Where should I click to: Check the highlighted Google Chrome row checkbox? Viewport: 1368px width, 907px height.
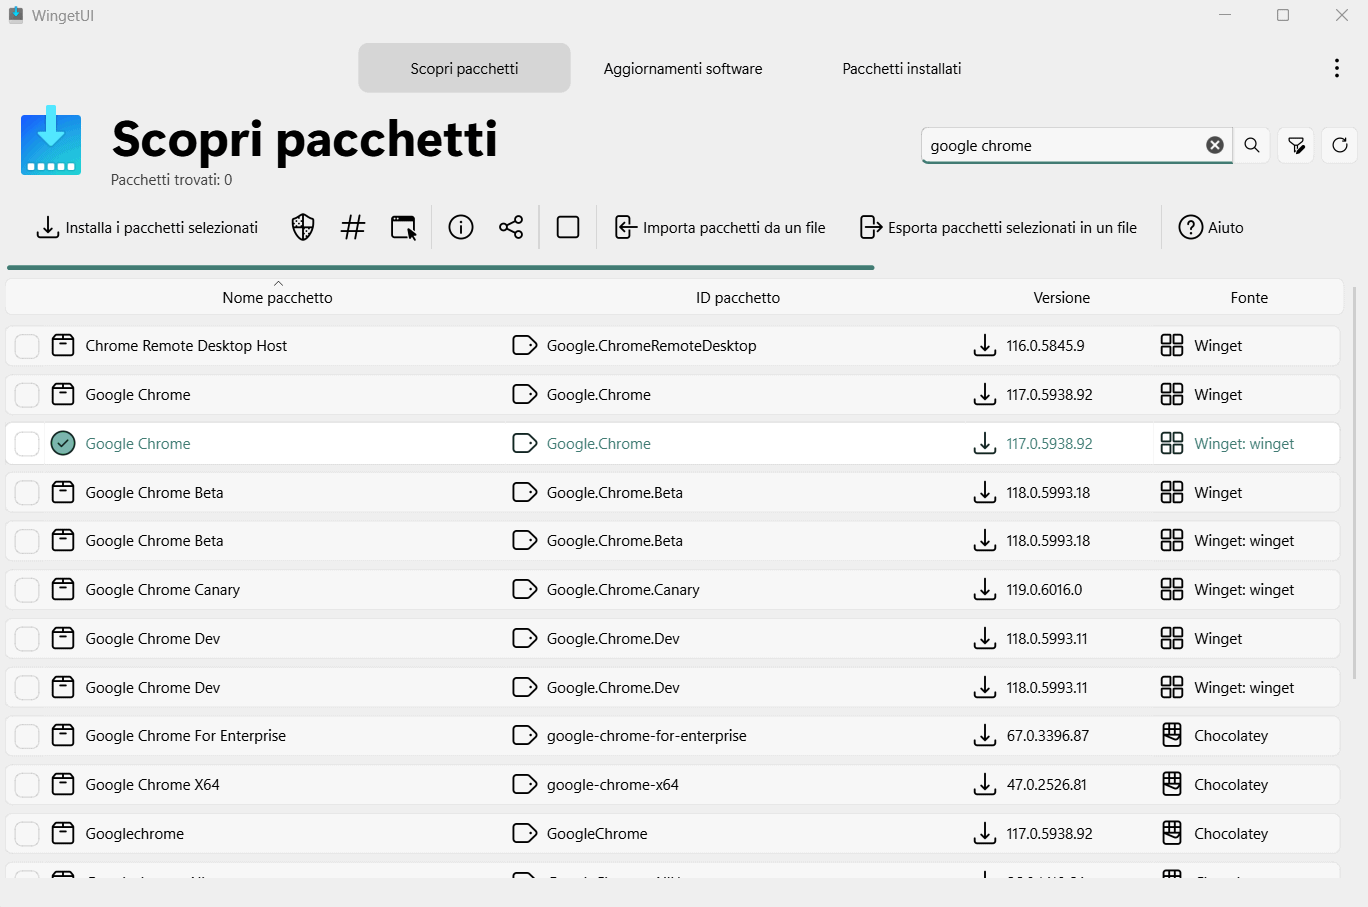pos(27,444)
